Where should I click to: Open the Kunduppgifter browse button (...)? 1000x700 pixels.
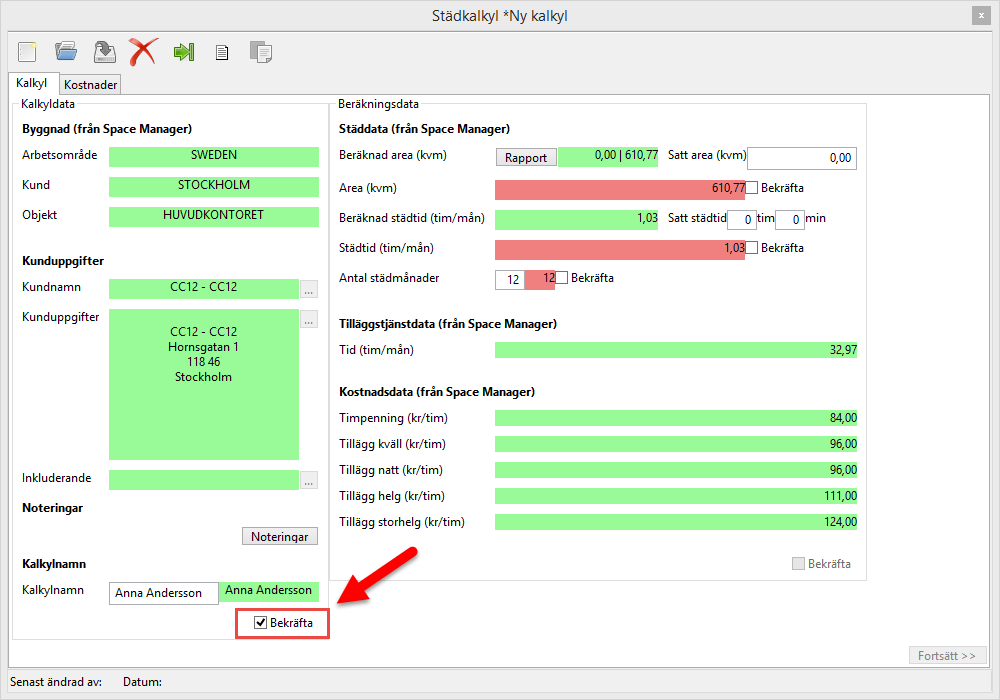pyautogui.click(x=309, y=320)
